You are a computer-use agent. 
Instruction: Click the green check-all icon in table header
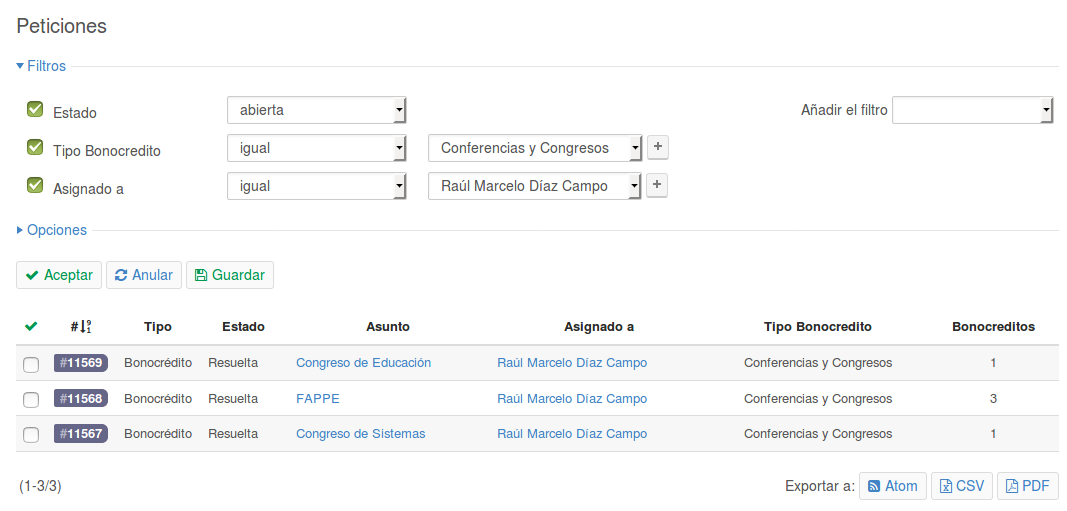31,327
